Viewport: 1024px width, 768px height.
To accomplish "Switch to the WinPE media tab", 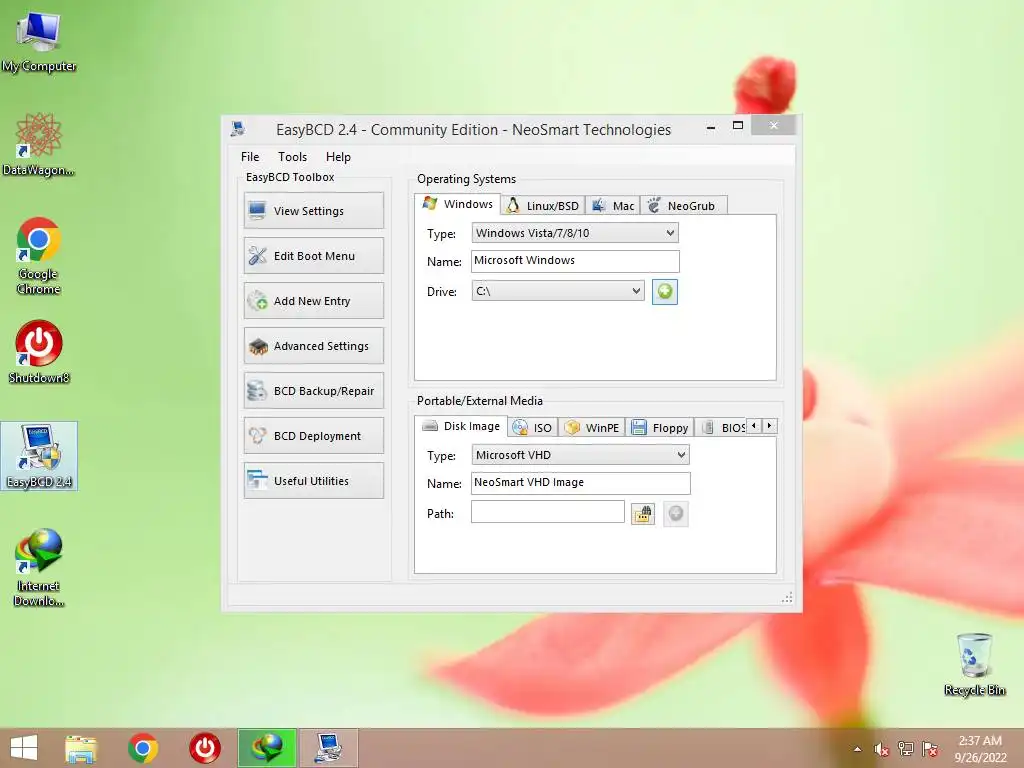I will [x=592, y=428].
